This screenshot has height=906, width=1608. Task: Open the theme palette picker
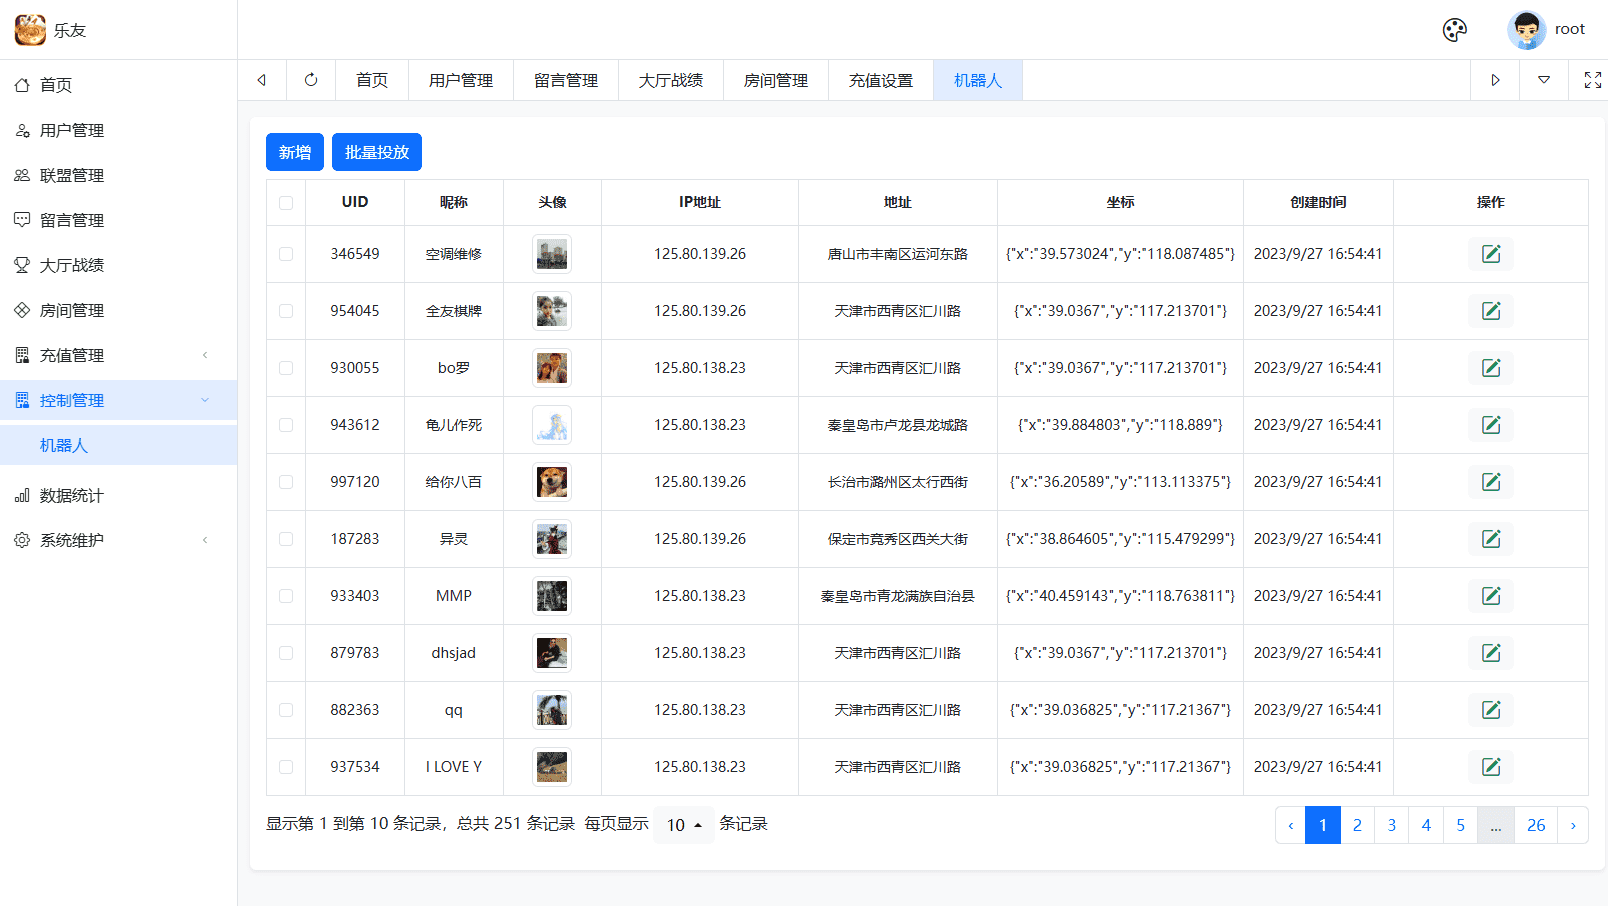point(1454,30)
